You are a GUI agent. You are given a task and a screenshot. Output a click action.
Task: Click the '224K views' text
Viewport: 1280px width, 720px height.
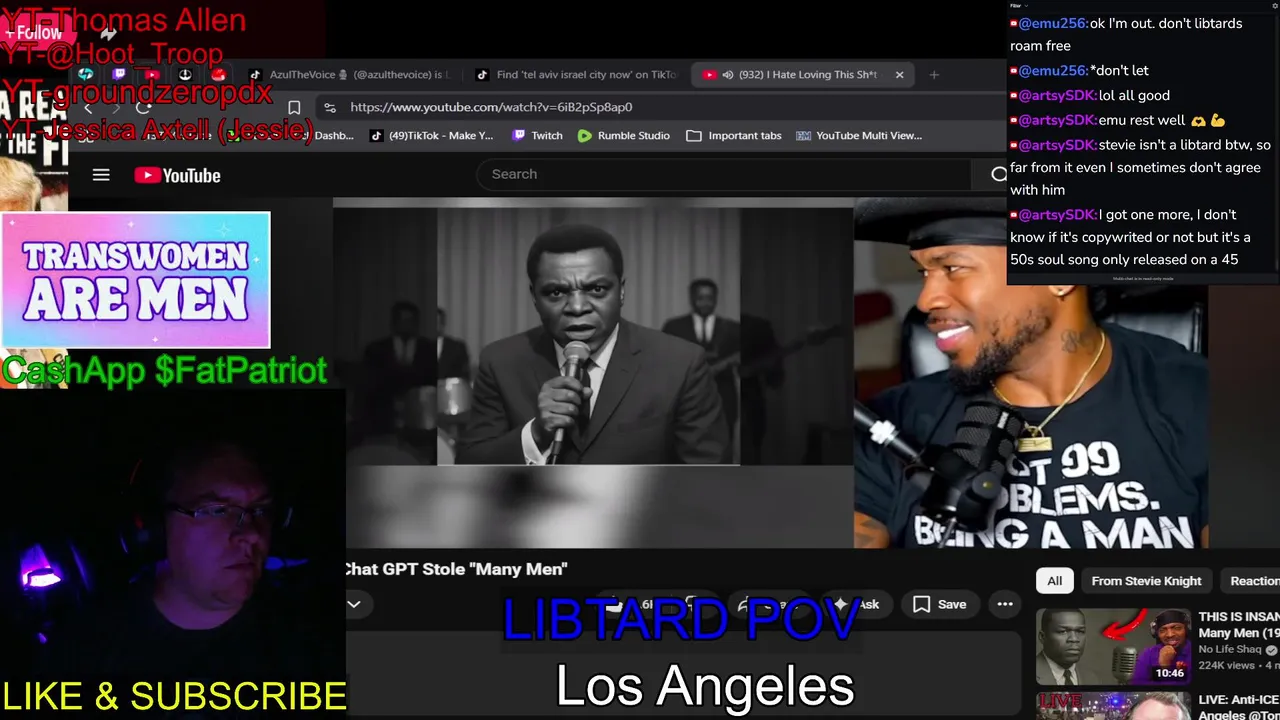(x=1226, y=665)
